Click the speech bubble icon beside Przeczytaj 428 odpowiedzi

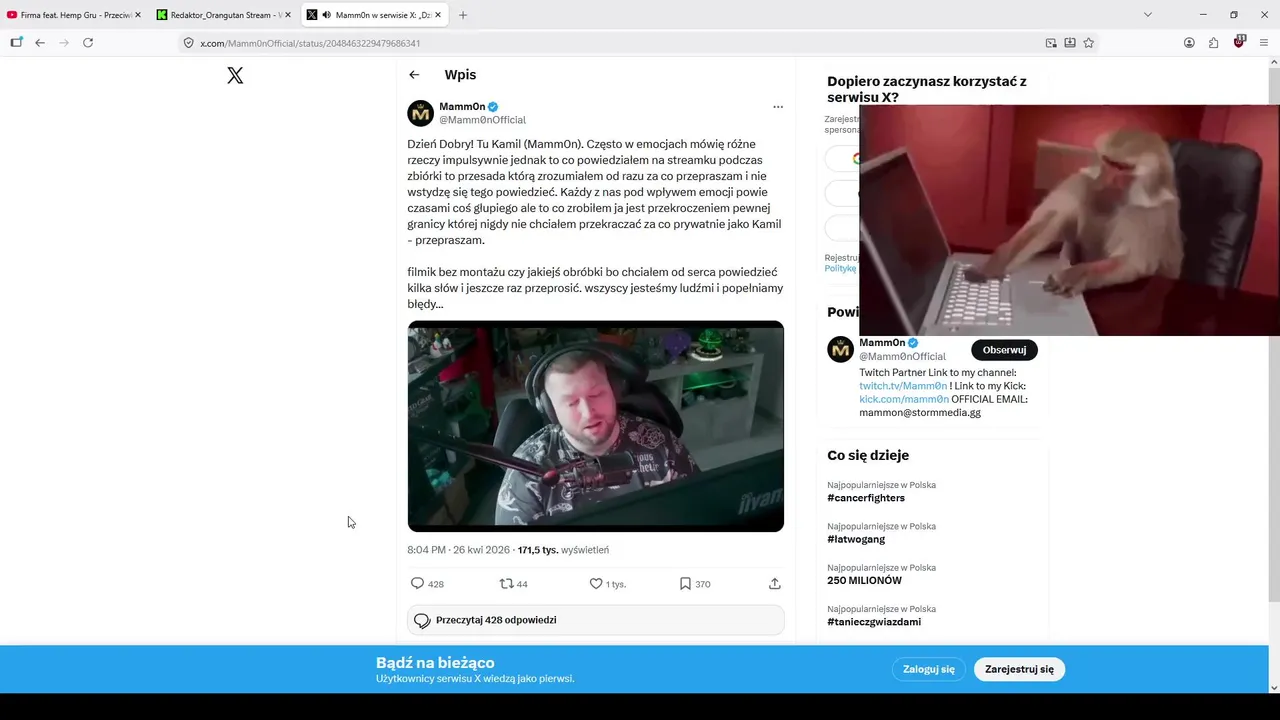tap(422, 621)
